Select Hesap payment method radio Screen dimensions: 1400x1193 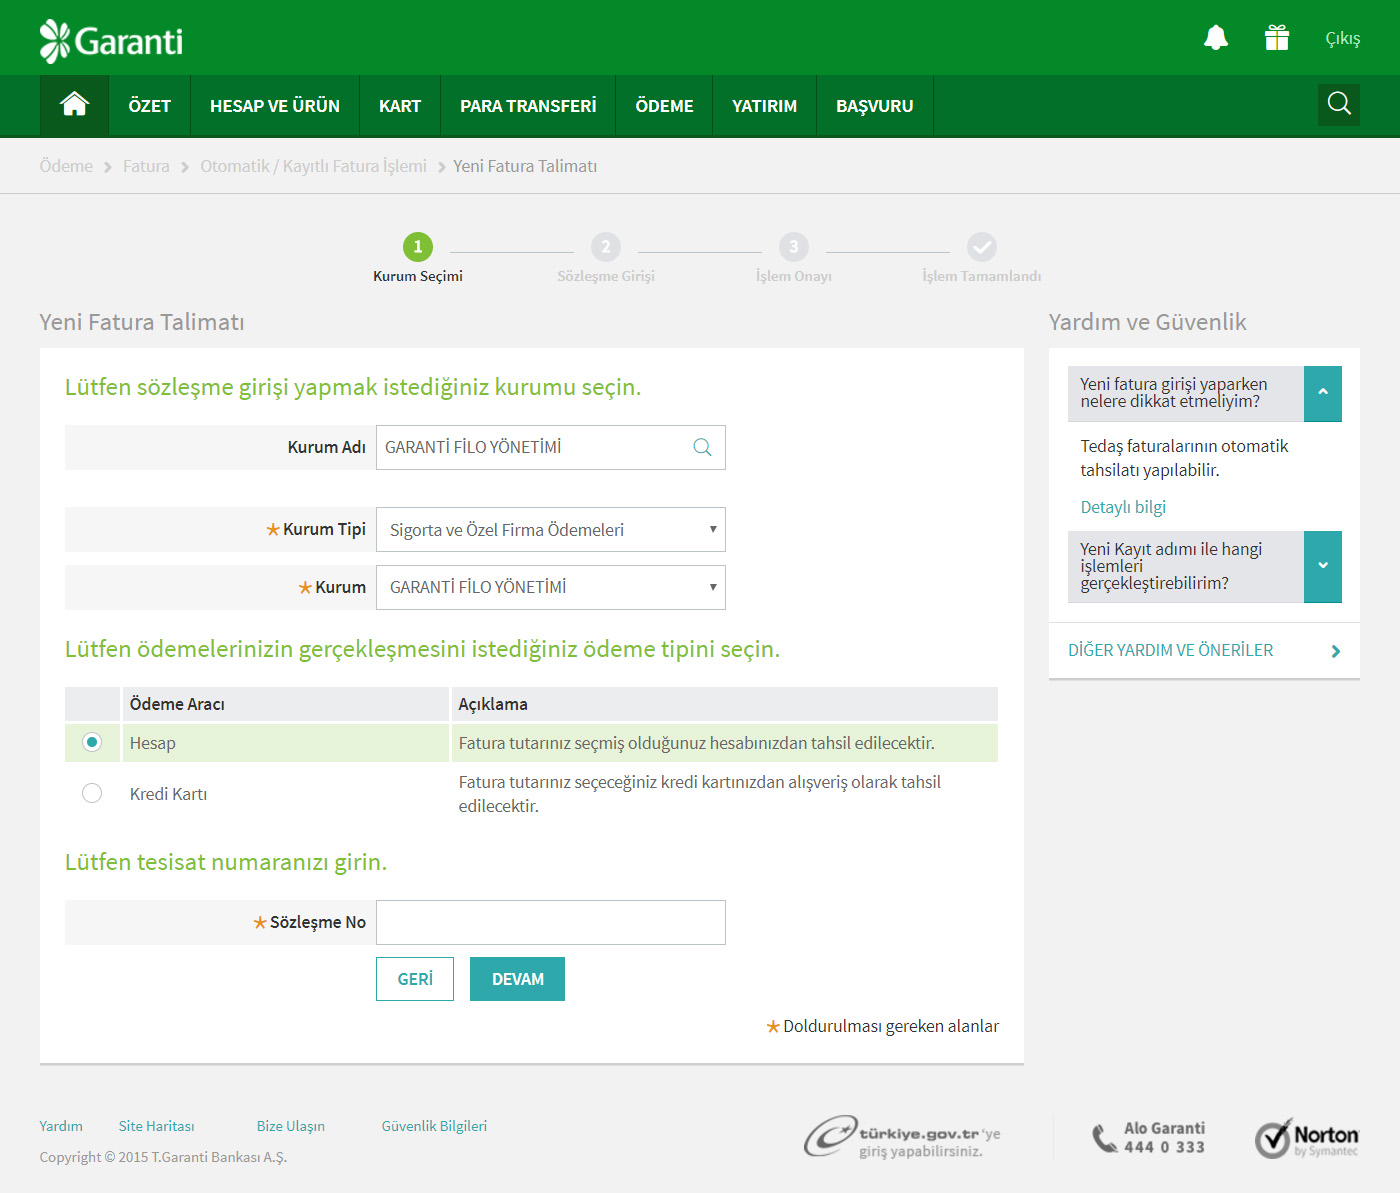[x=92, y=742]
